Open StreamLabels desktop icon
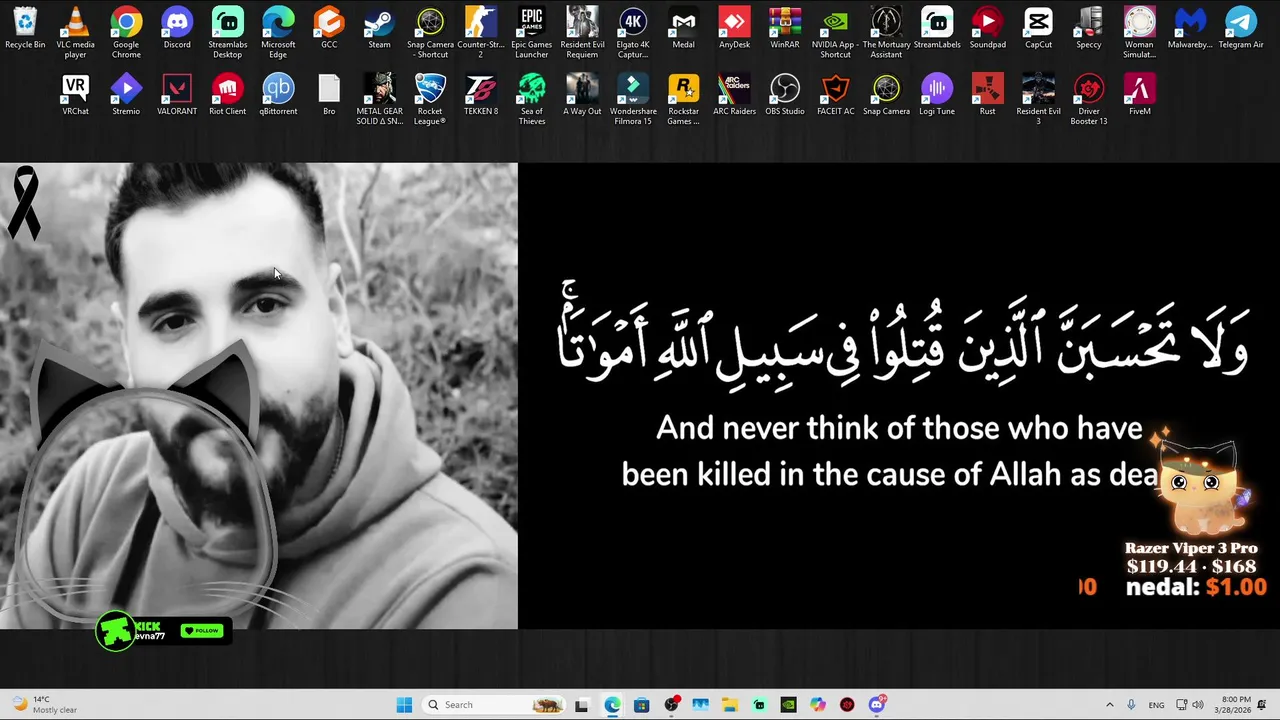Screen dimensions: 1280x720 pyautogui.click(x=937, y=28)
